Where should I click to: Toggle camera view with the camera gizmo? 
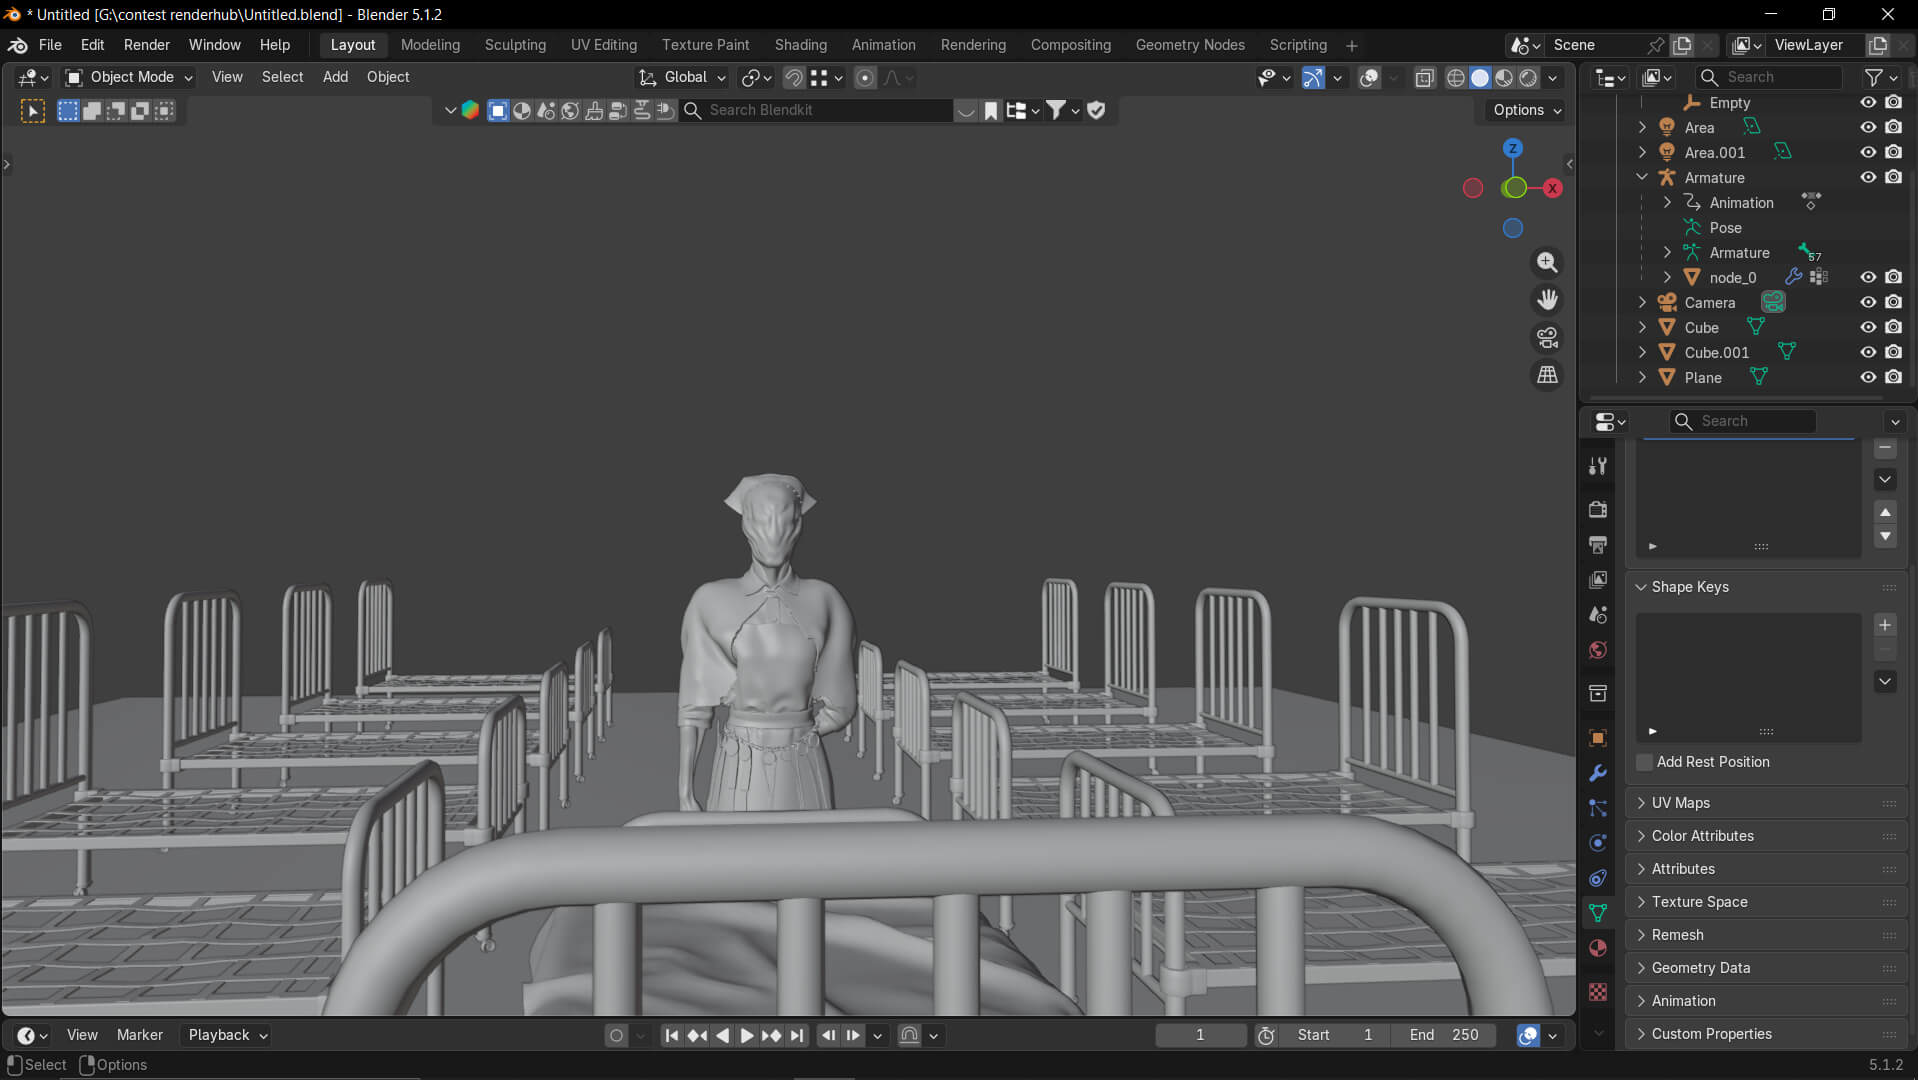pos(1547,338)
